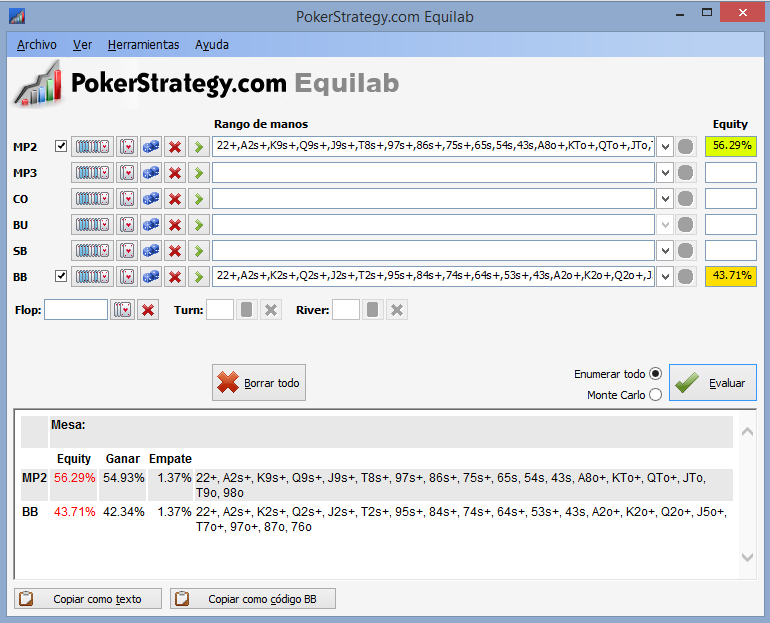Click into the River input field
Image resolution: width=770 pixels, height=623 pixels.
[x=346, y=310]
